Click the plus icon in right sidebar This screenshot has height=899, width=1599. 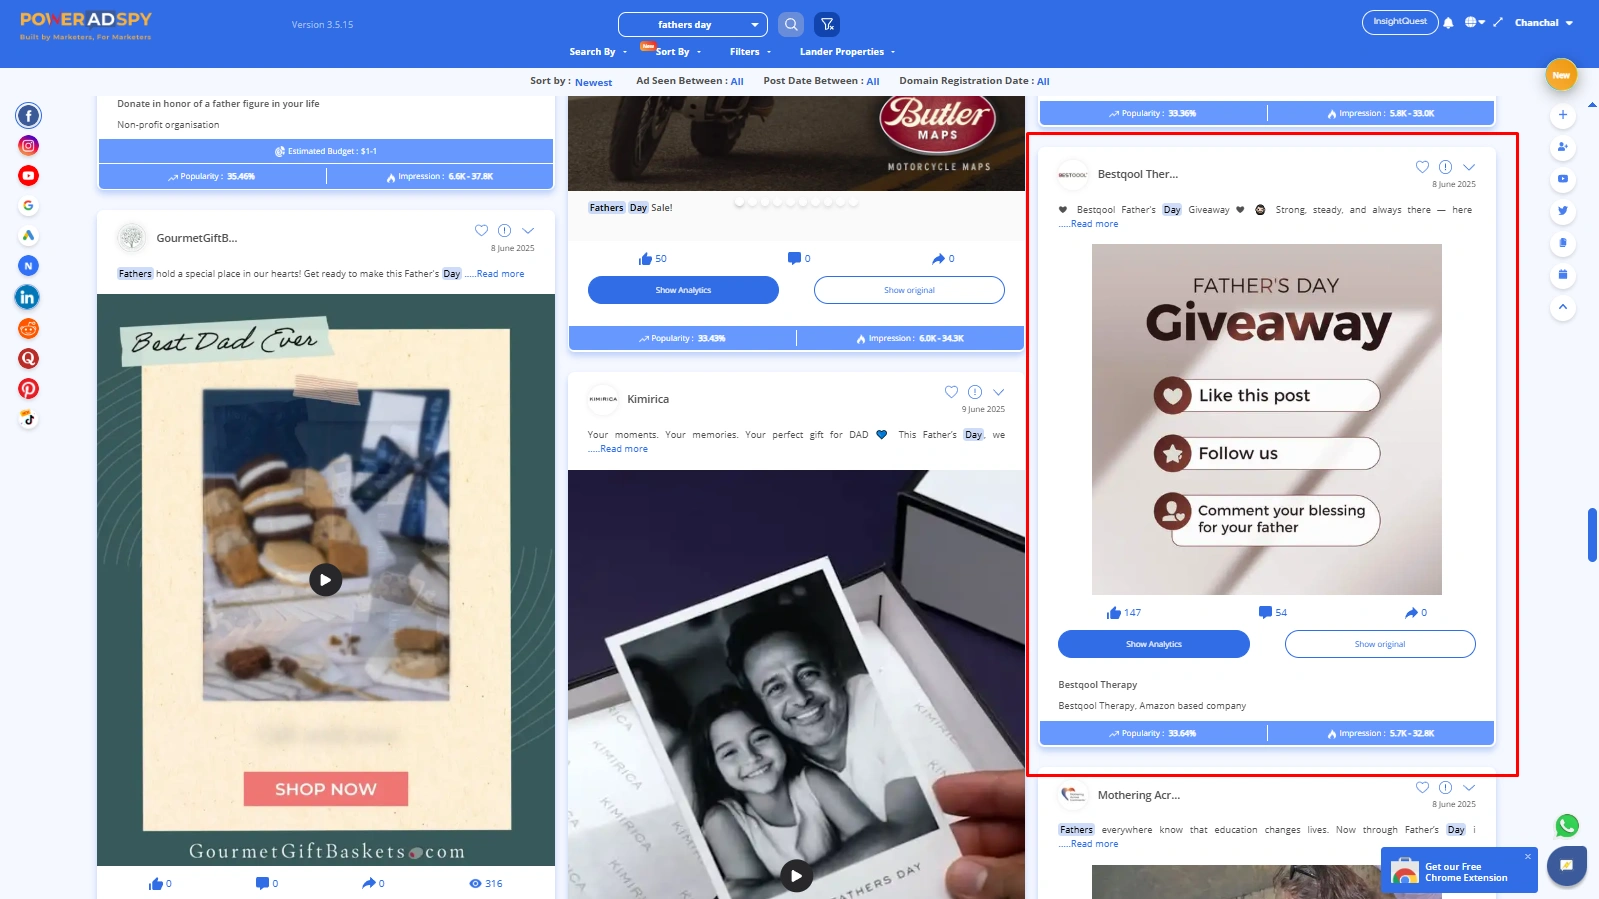pyautogui.click(x=1563, y=115)
